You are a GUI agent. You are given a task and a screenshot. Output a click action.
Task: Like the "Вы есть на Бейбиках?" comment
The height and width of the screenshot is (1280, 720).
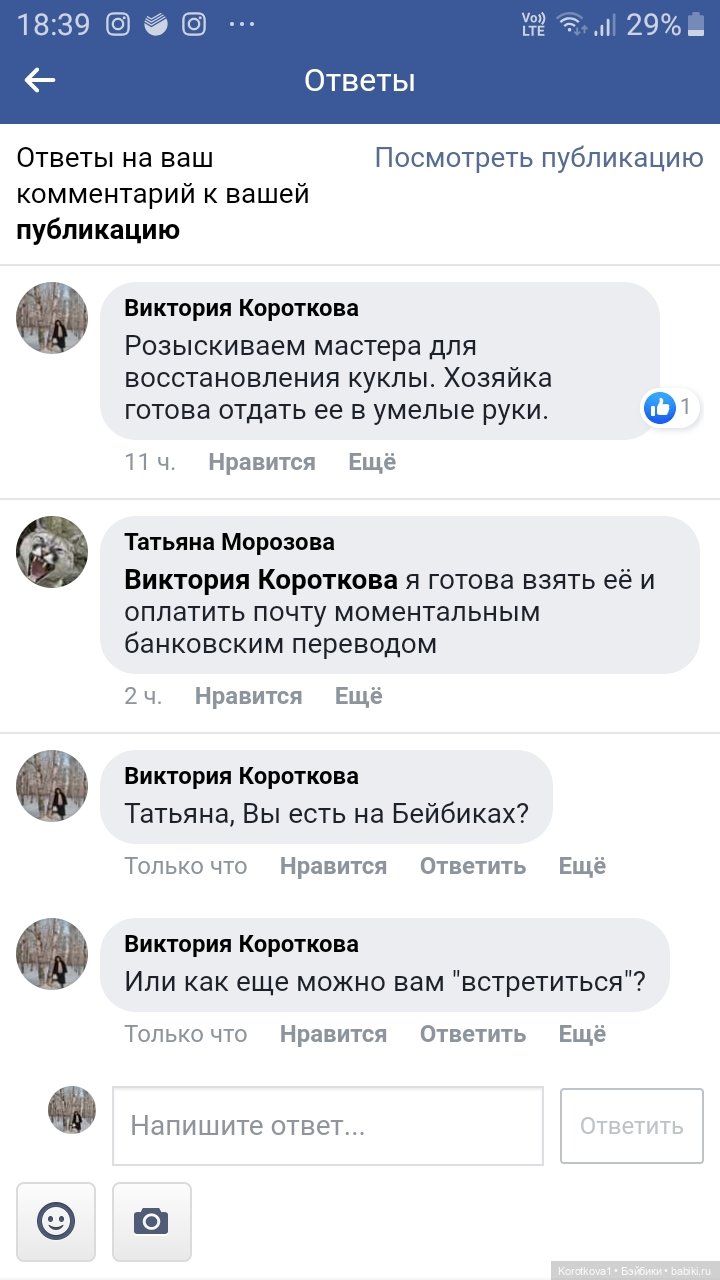[333, 866]
